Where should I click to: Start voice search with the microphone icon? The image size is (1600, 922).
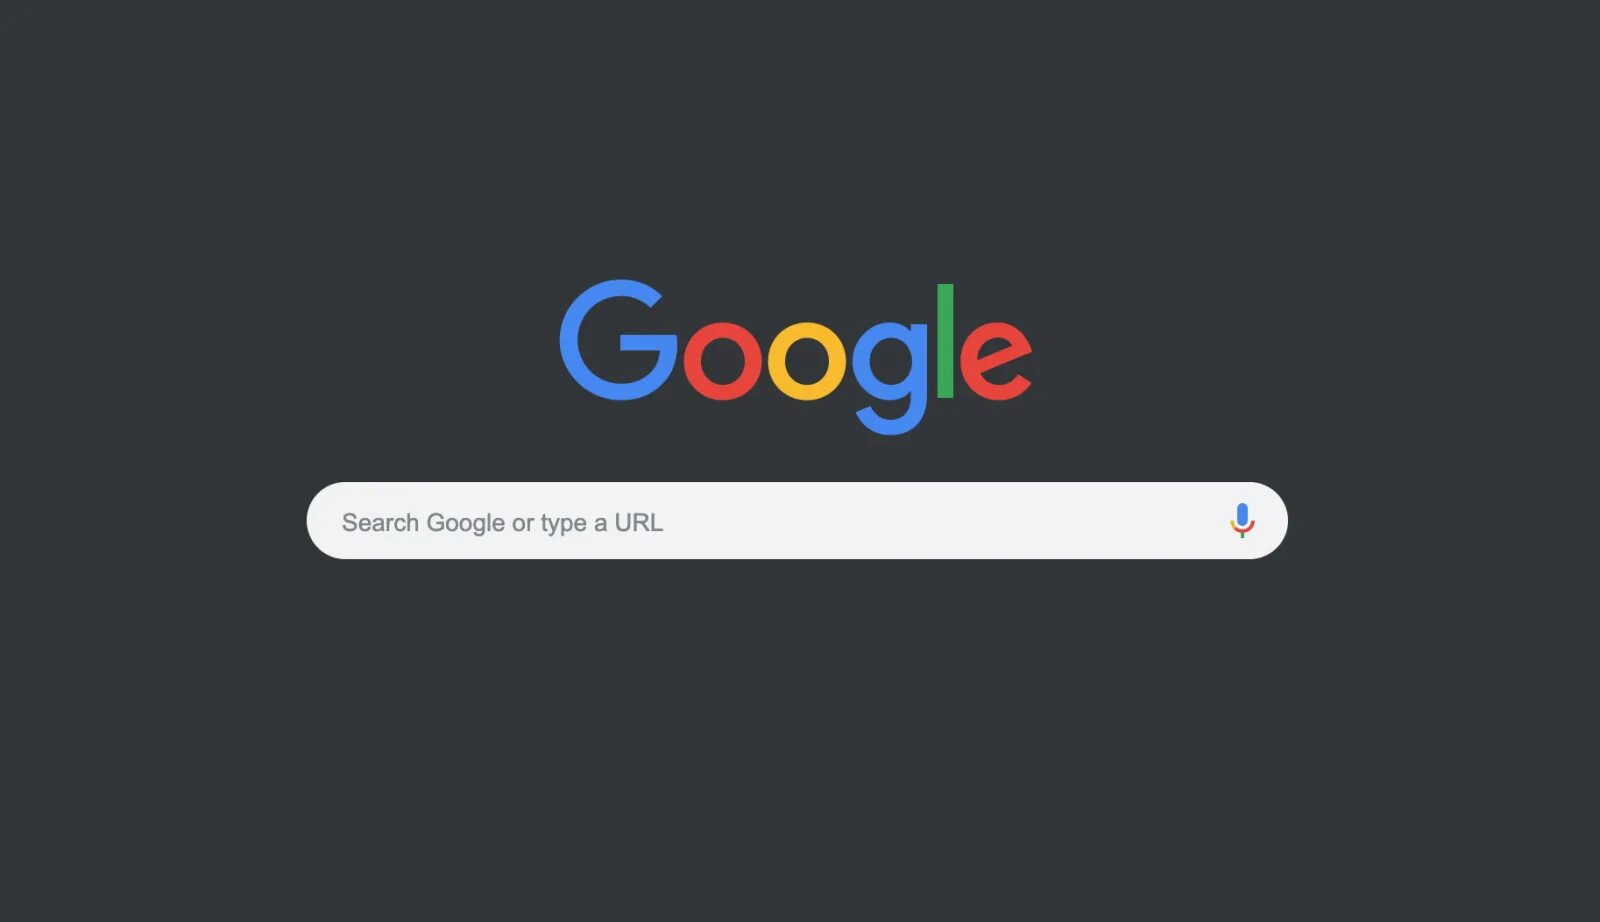pos(1242,521)
